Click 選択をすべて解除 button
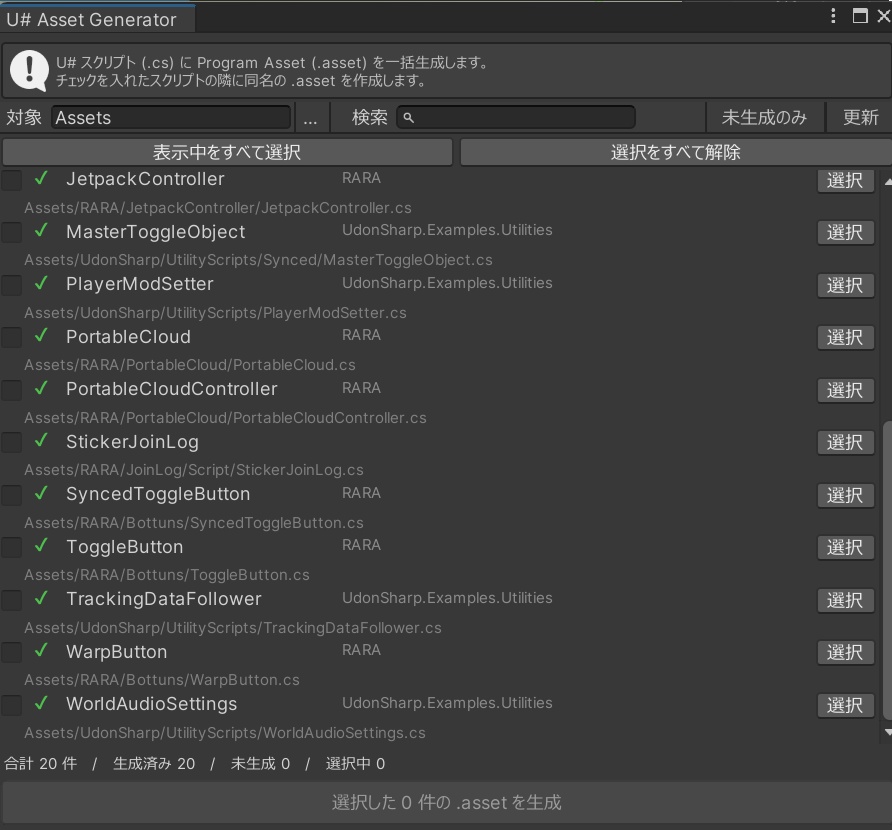This screenshot has height=830, width=892. coord(676,152)
